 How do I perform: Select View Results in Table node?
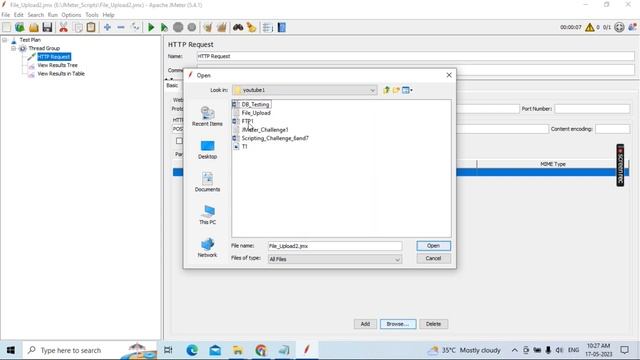61,74
